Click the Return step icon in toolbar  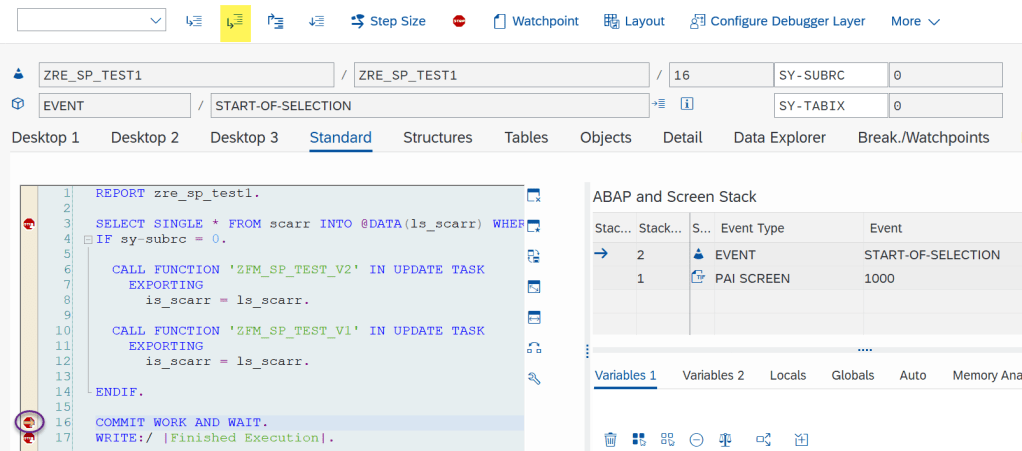click(x=276, y=21)
